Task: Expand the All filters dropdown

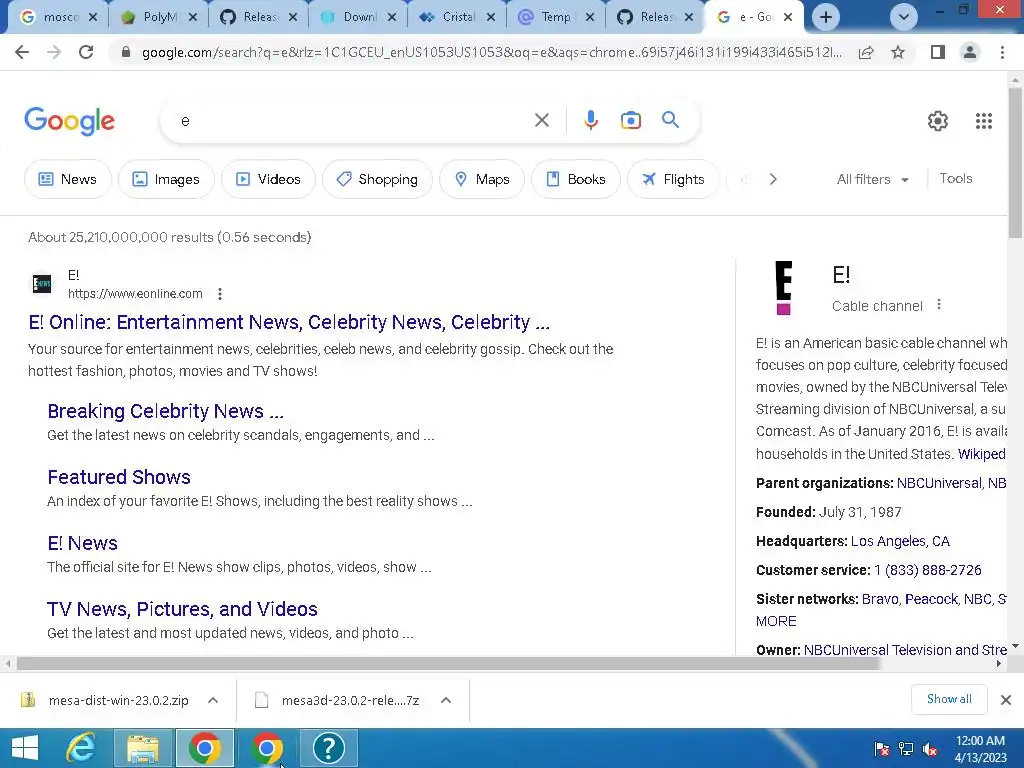Action: [x=872, y=179]
